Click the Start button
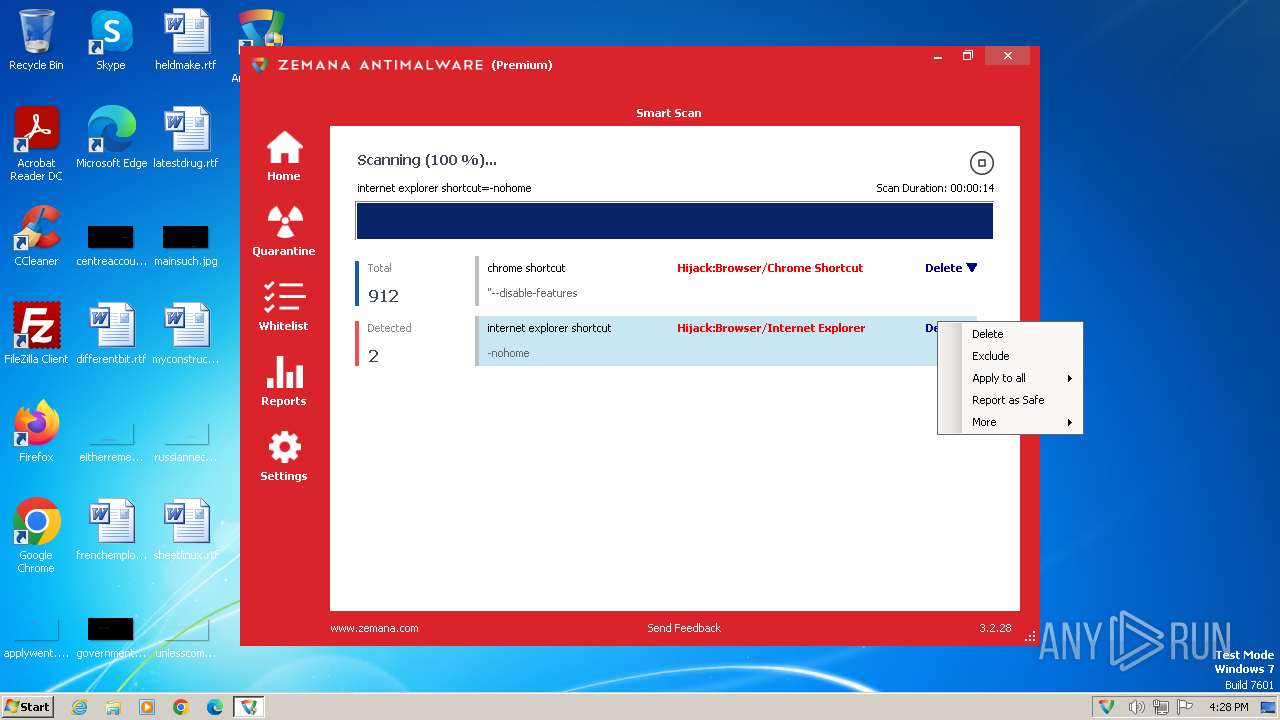The image size is (1280, 720). point(28,707)
